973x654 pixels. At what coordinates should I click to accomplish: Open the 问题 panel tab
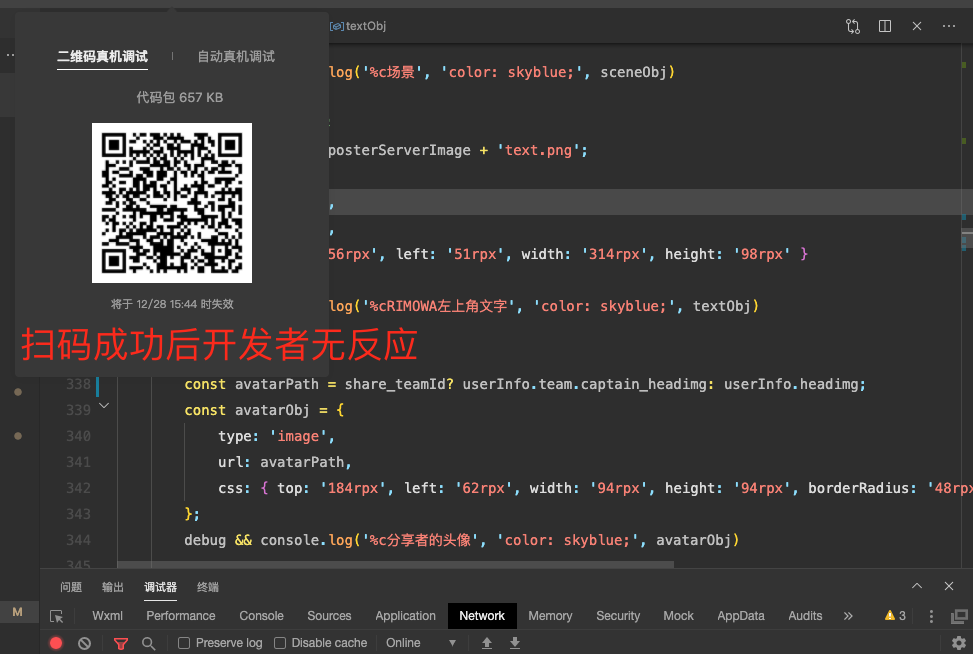click(x=71, y=587)
